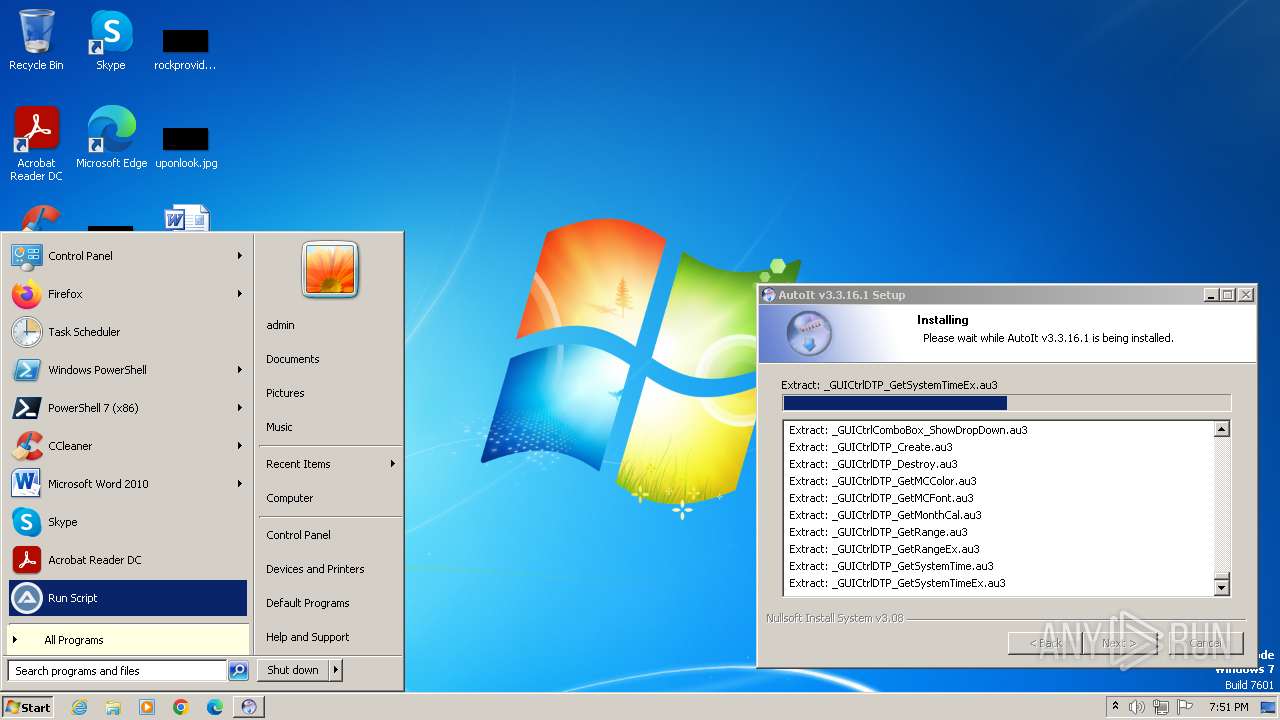Click Internet Explorer taskbar icon
This screenshot has height=720, width=1280.
(x=79, y=707)
